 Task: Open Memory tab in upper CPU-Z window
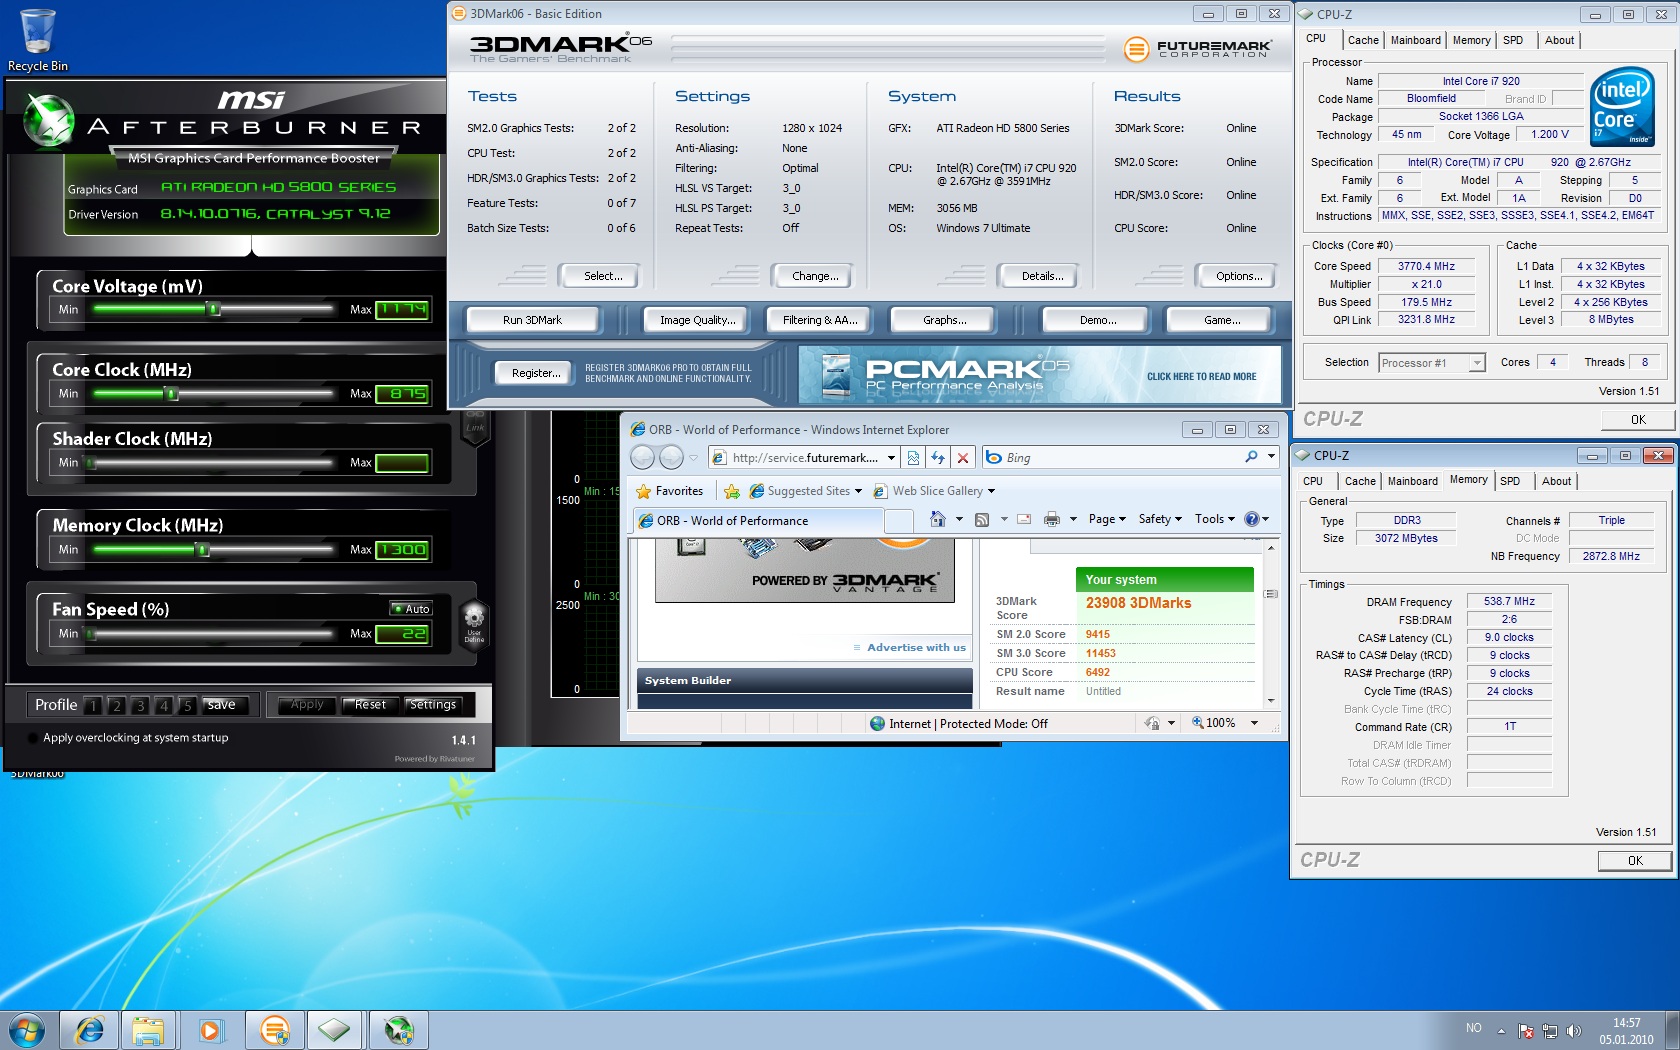pos(1471,40)
